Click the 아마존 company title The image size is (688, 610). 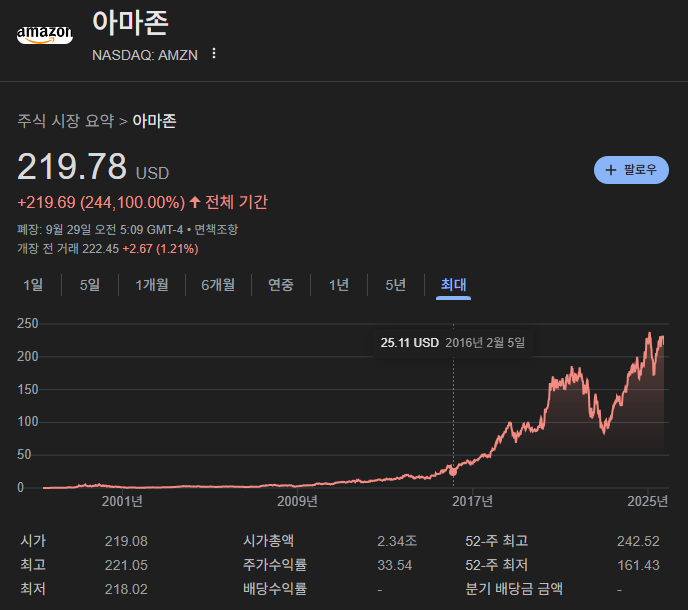(x=130, y=22)
